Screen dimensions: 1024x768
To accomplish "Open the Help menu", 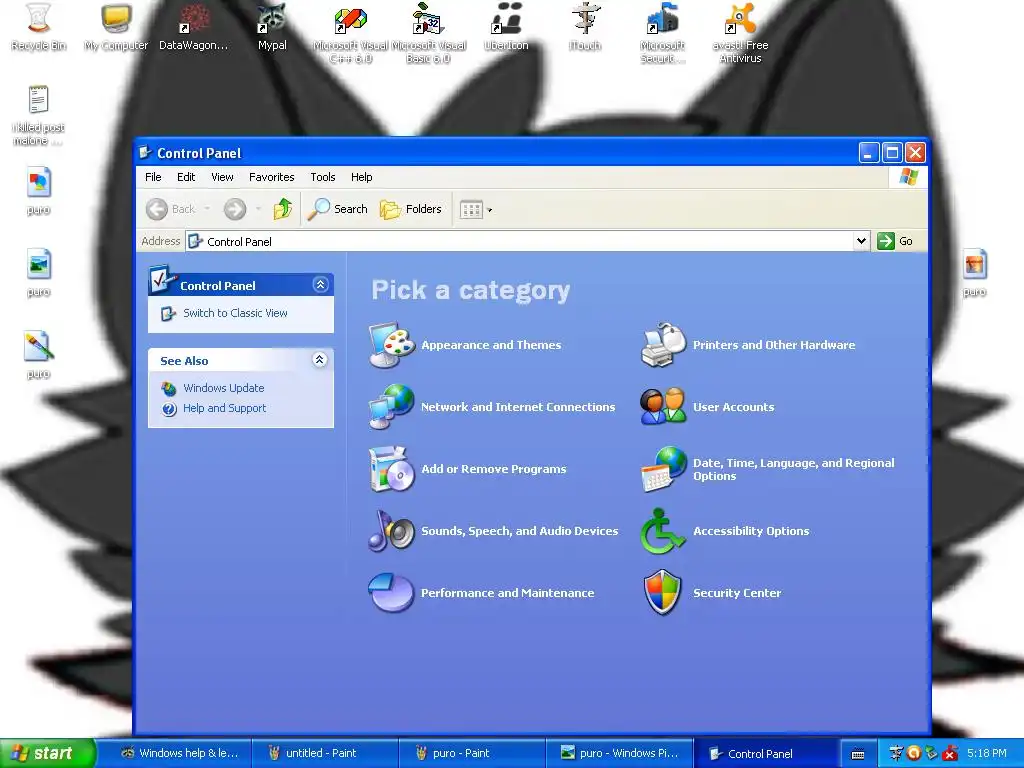I will (x=361, y=177).
